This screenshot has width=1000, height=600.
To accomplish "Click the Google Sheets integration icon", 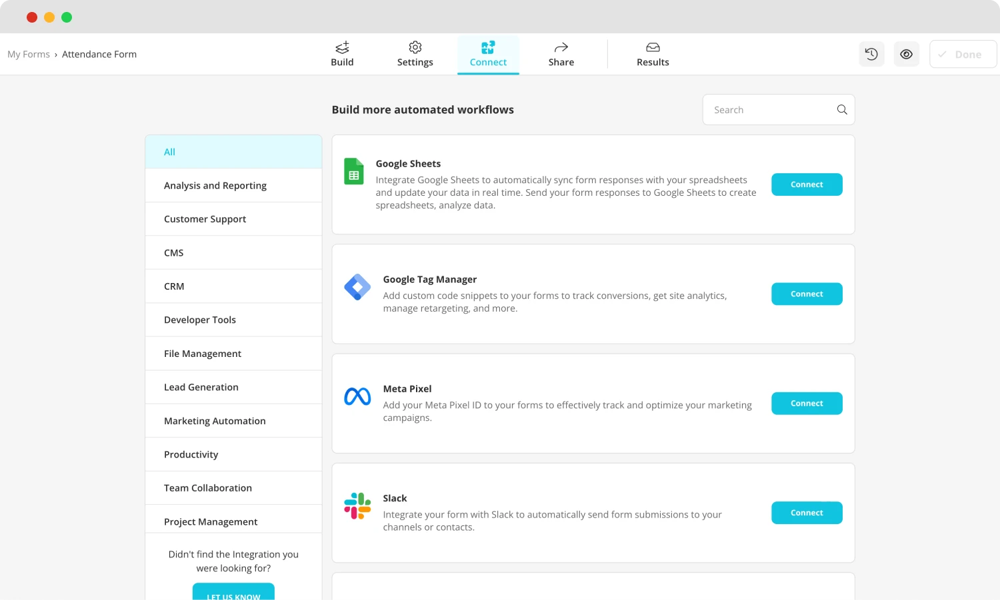I will coord(353,171).
